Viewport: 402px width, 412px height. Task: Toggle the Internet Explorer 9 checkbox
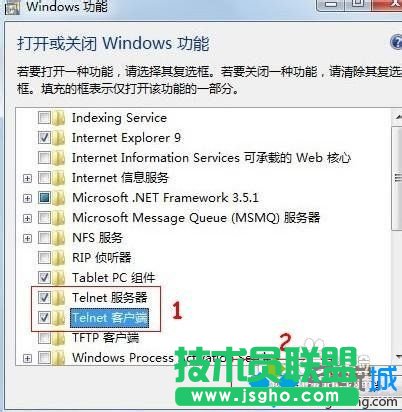tap(44, 138)
